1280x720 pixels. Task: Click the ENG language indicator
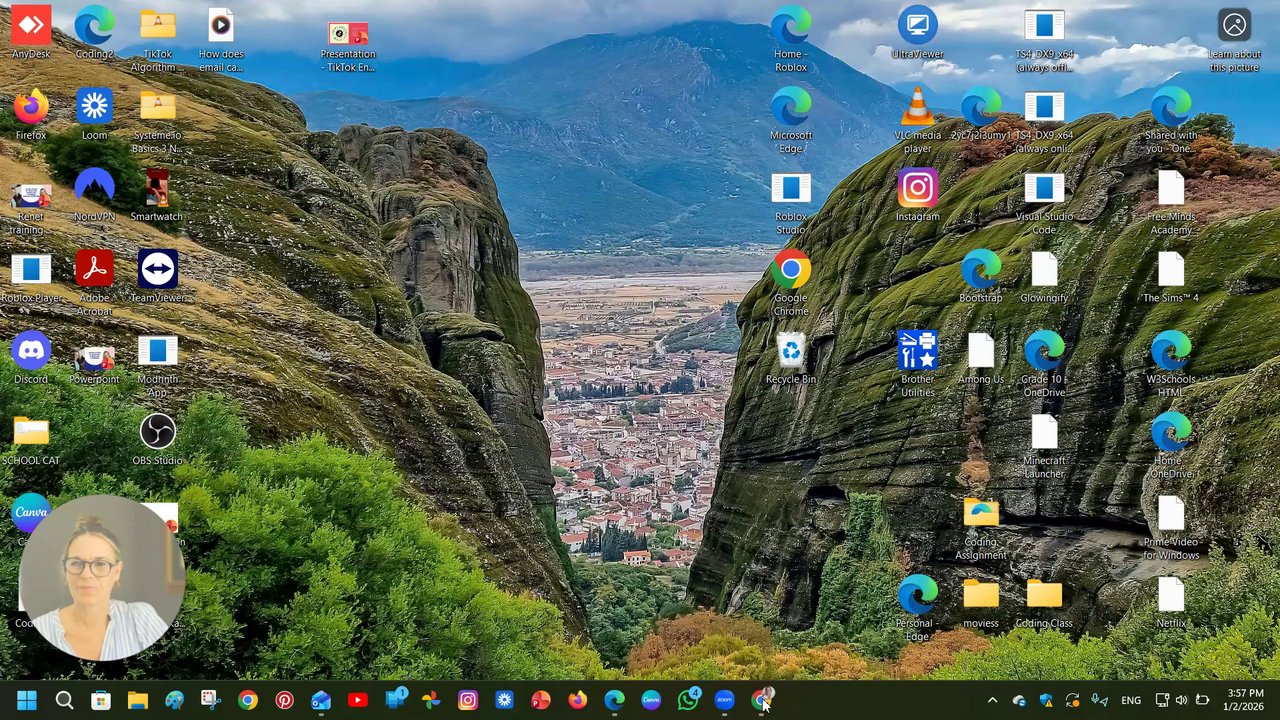pos(1131,700)
